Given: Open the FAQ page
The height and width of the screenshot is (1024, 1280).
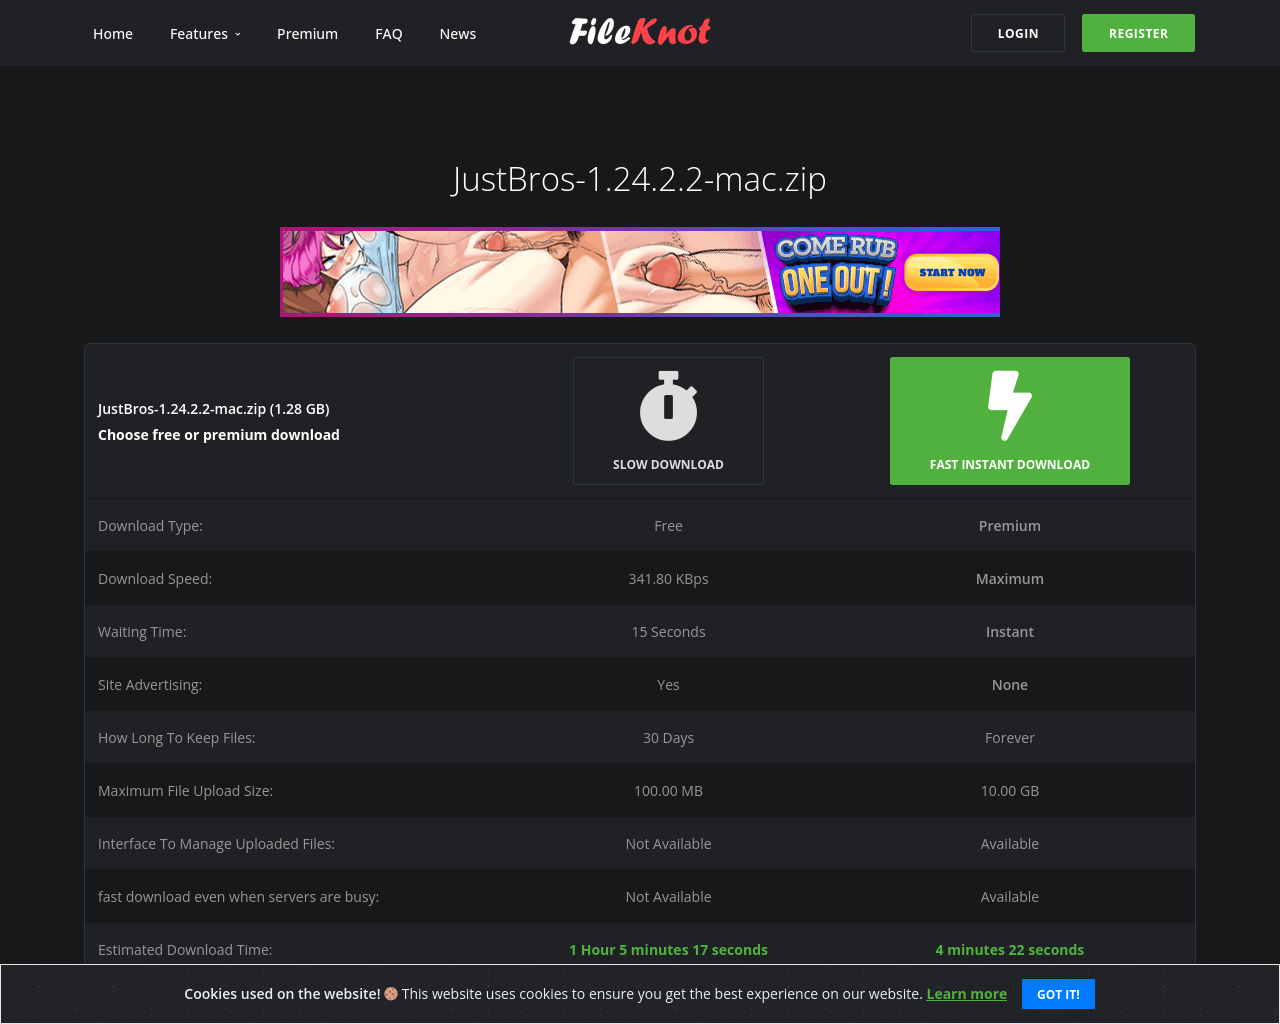Looking at the screenshot, I should [389, 34].
